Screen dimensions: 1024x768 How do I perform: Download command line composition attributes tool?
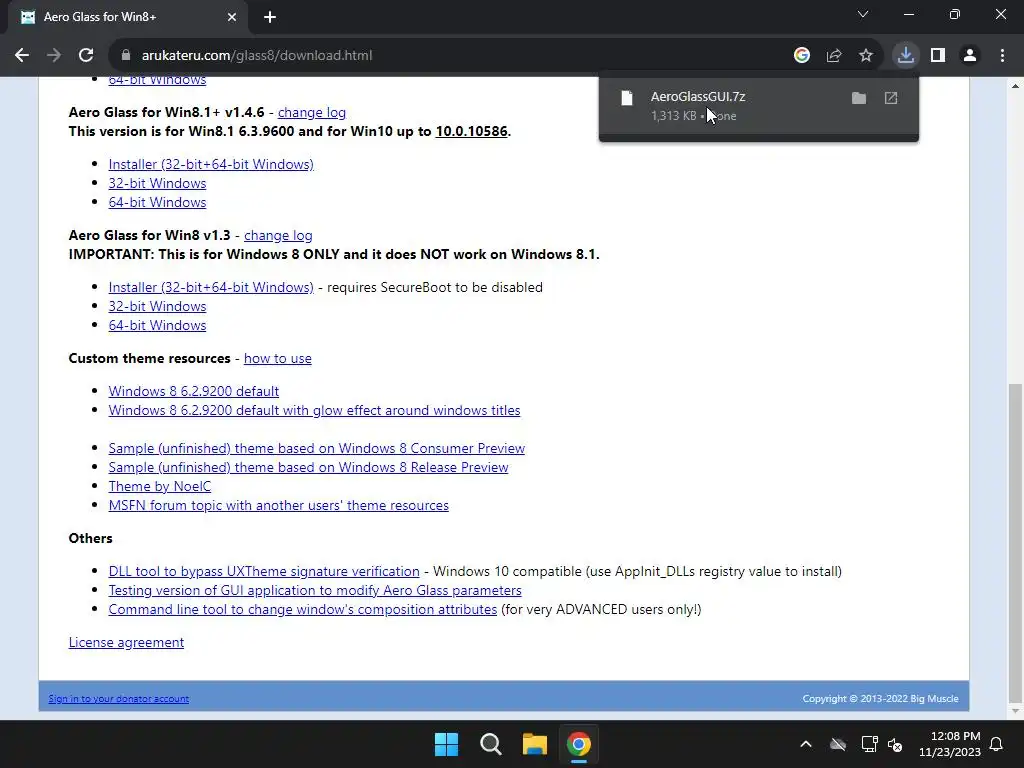tap(302, 609)
